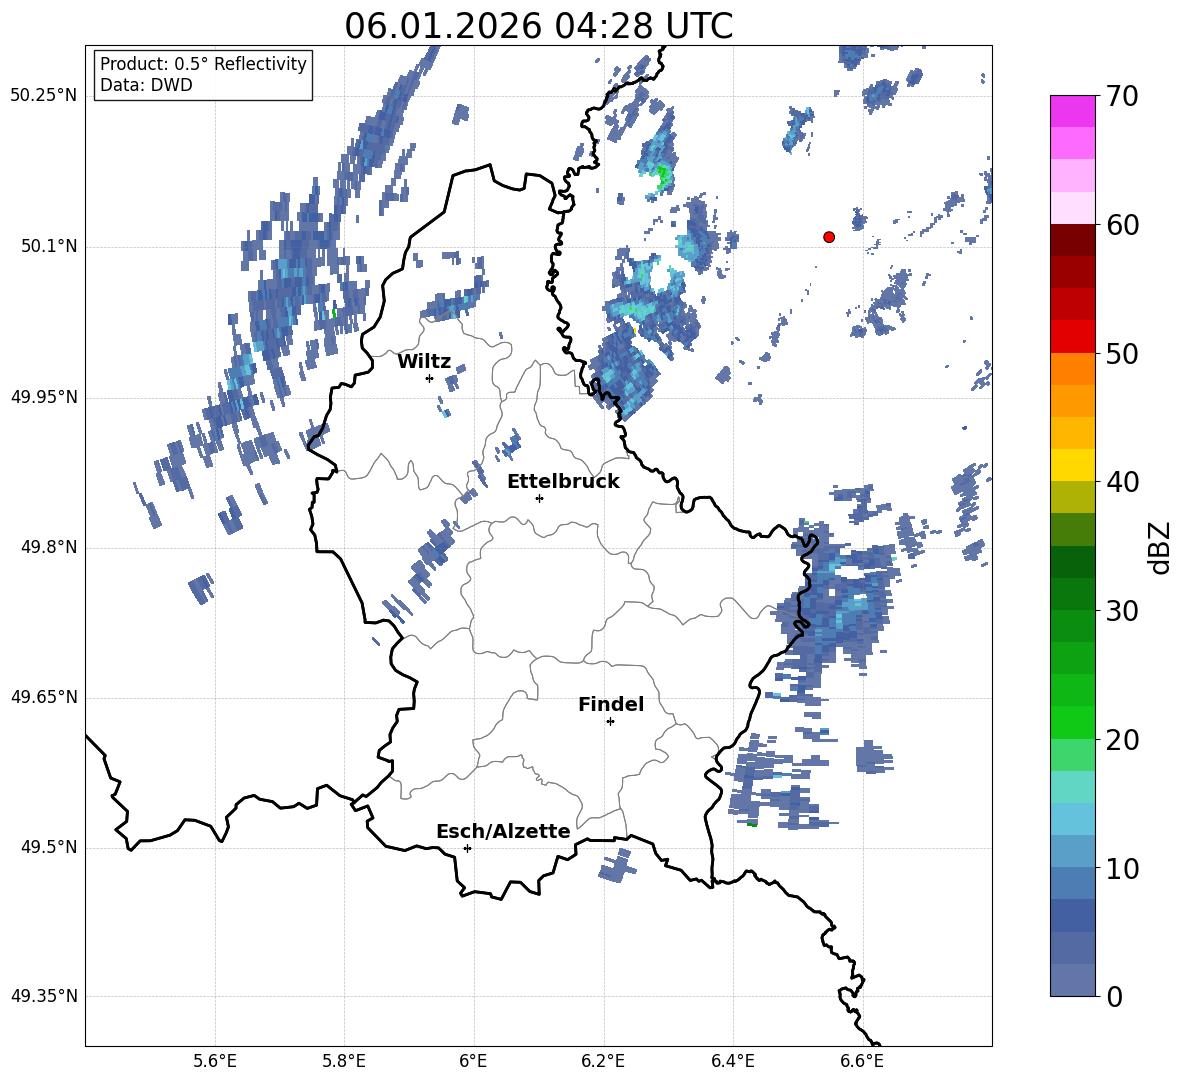Image resolution: width=1184 pixels, height=1081 pixels.
Task: Click the 6.4°E longitude tick label
Action: (732, 1061)
